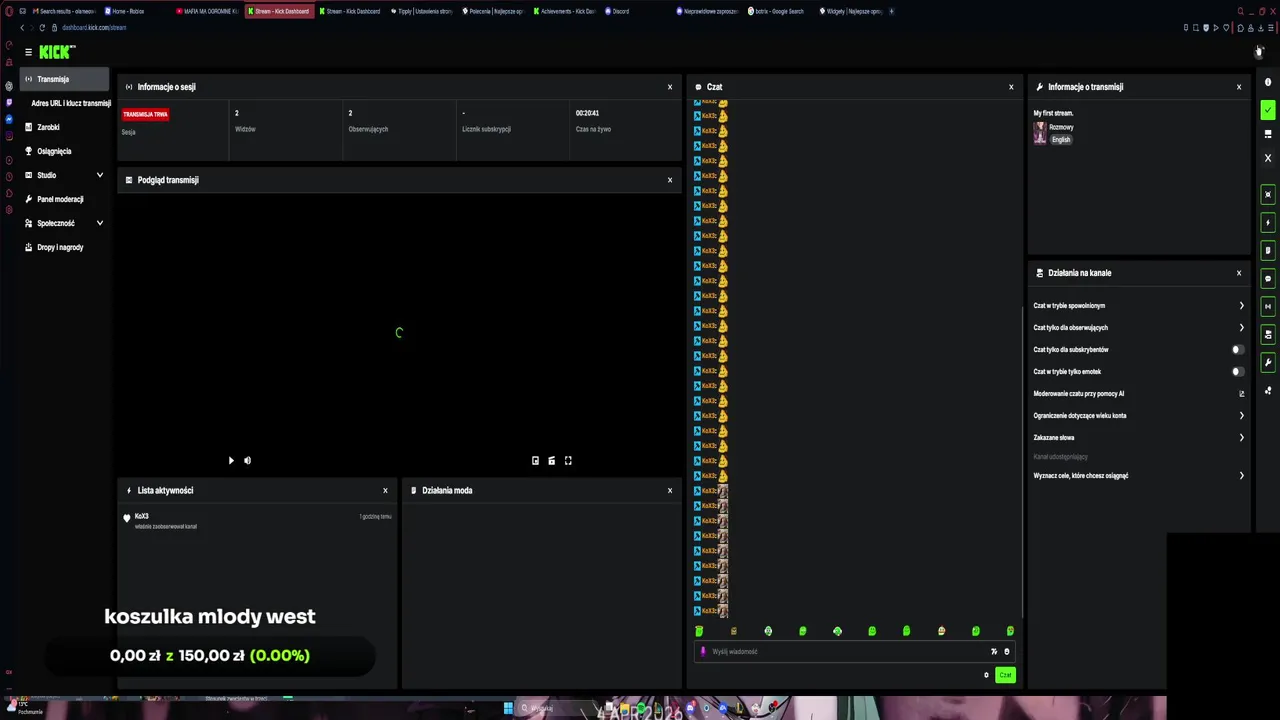Toggle the session info widget icon
The width and height of the screenshot is (1280, 720).
[x=1268, y=307]
